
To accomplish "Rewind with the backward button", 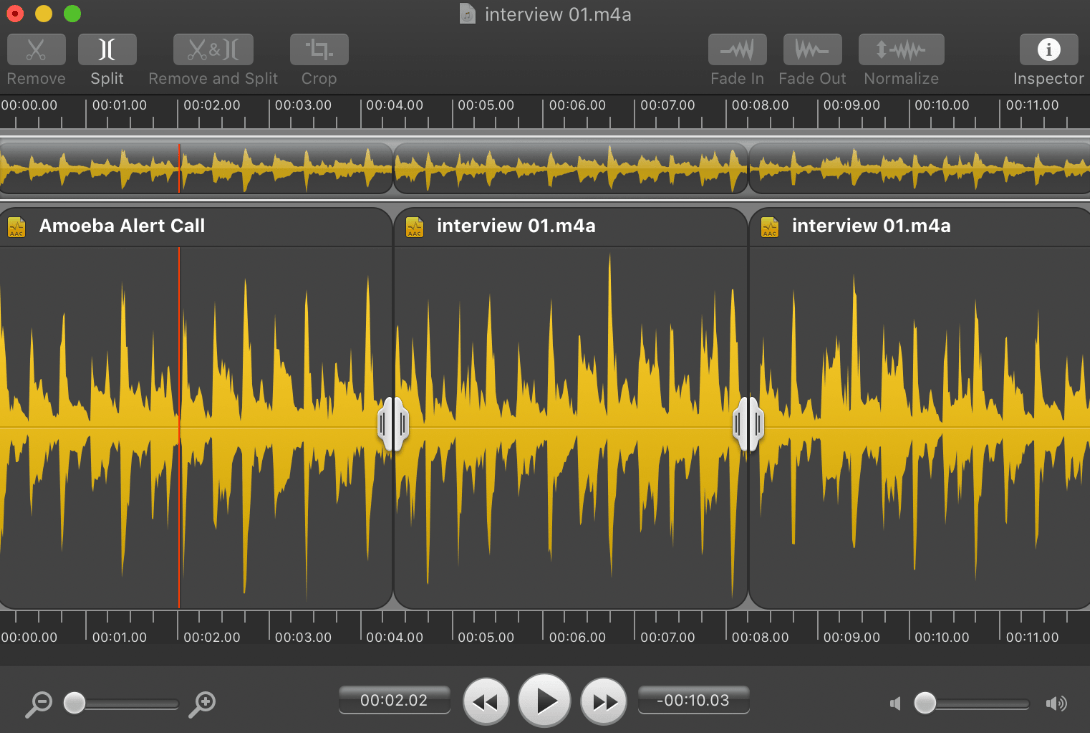I will 486,702.
